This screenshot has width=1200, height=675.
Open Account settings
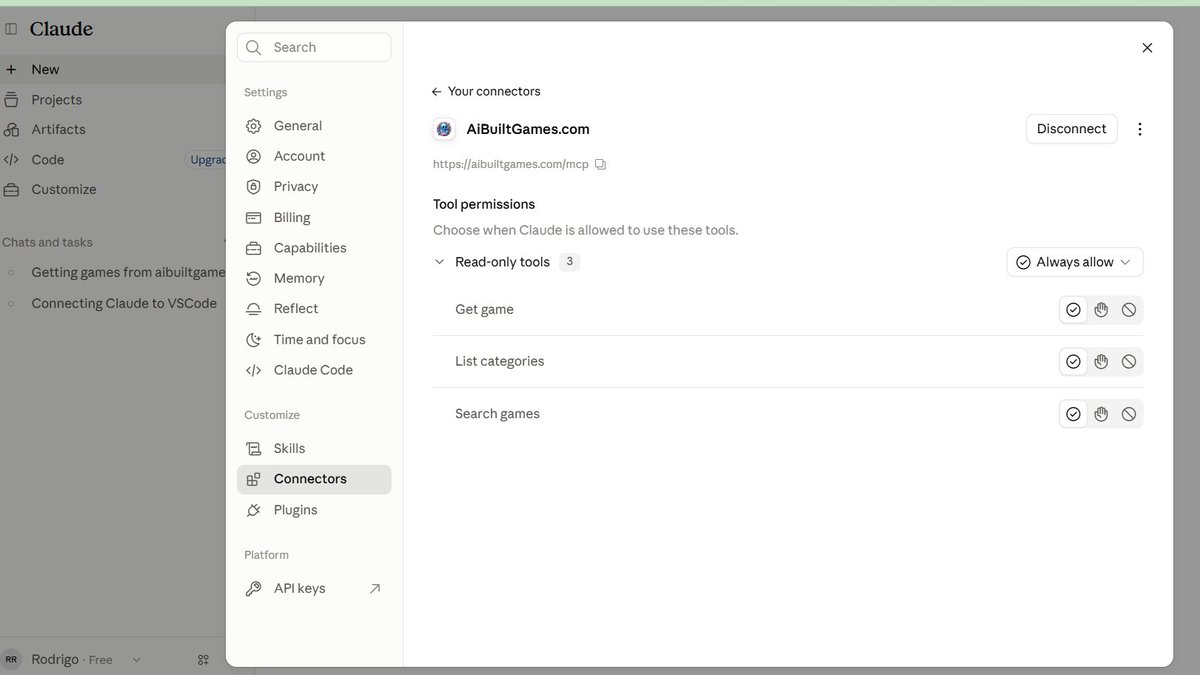coord(314,156)
